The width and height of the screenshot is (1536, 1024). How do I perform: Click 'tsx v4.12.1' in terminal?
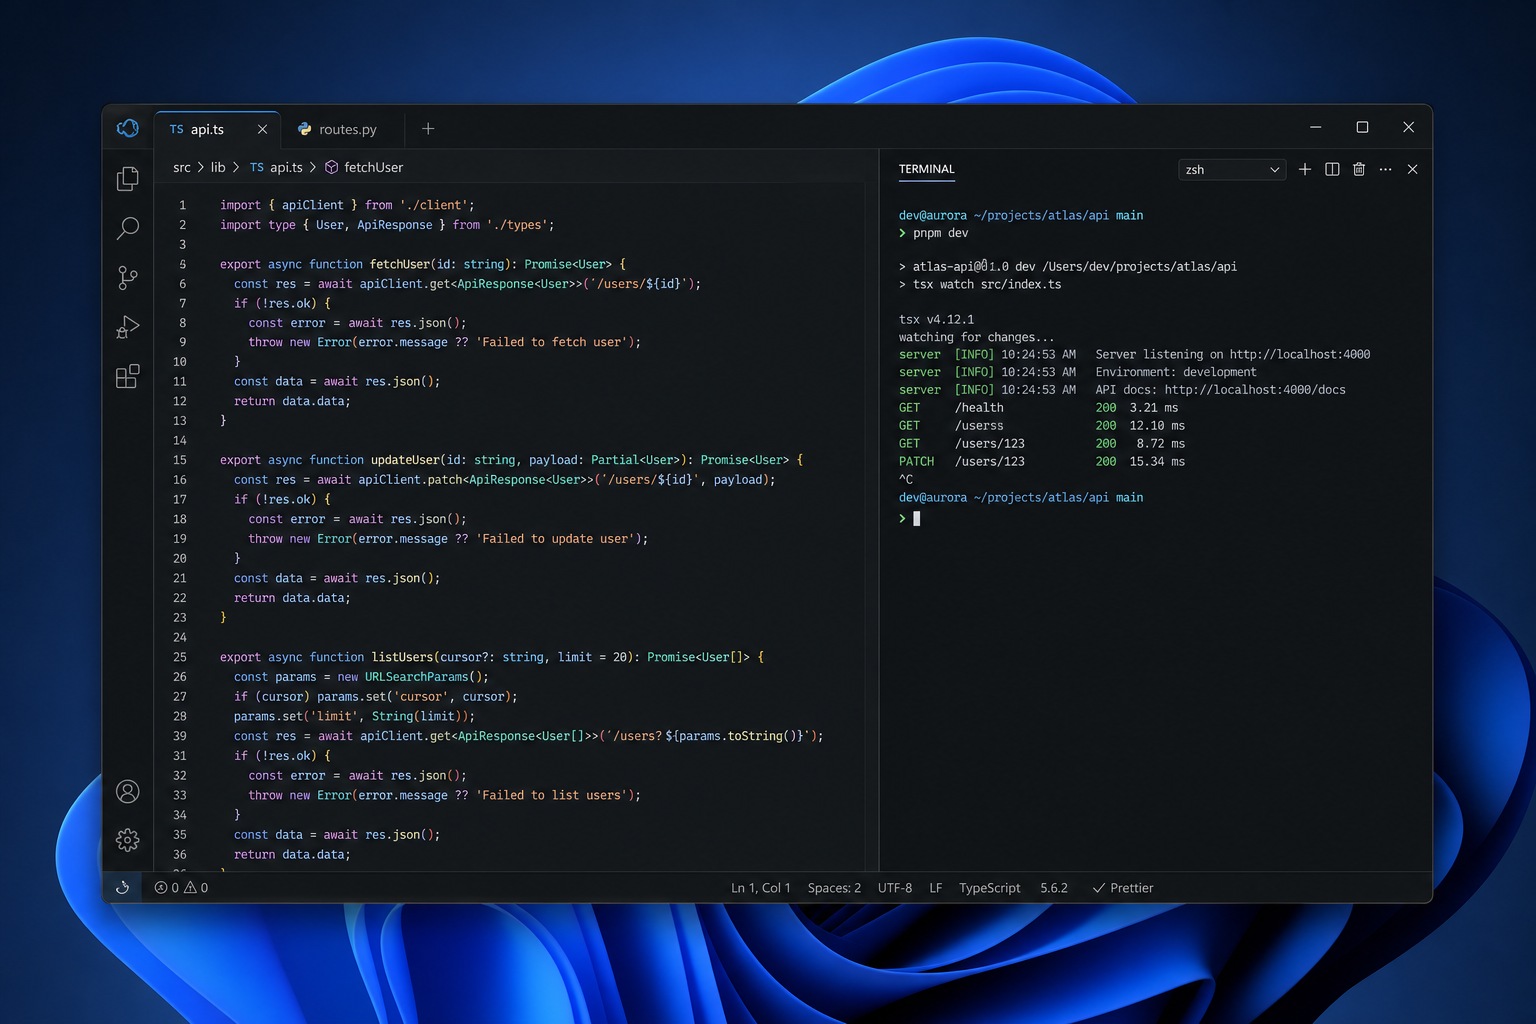(x=936, y=320)
